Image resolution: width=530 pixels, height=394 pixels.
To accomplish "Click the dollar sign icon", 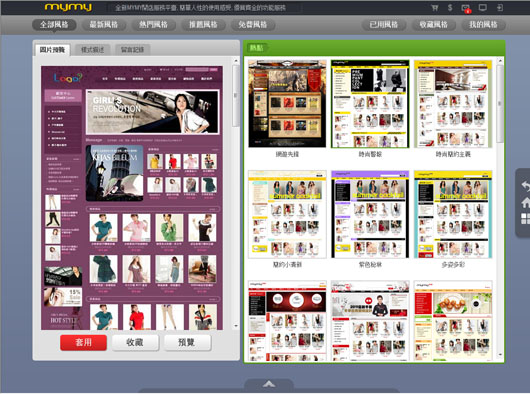I will [x=450, y=7].
